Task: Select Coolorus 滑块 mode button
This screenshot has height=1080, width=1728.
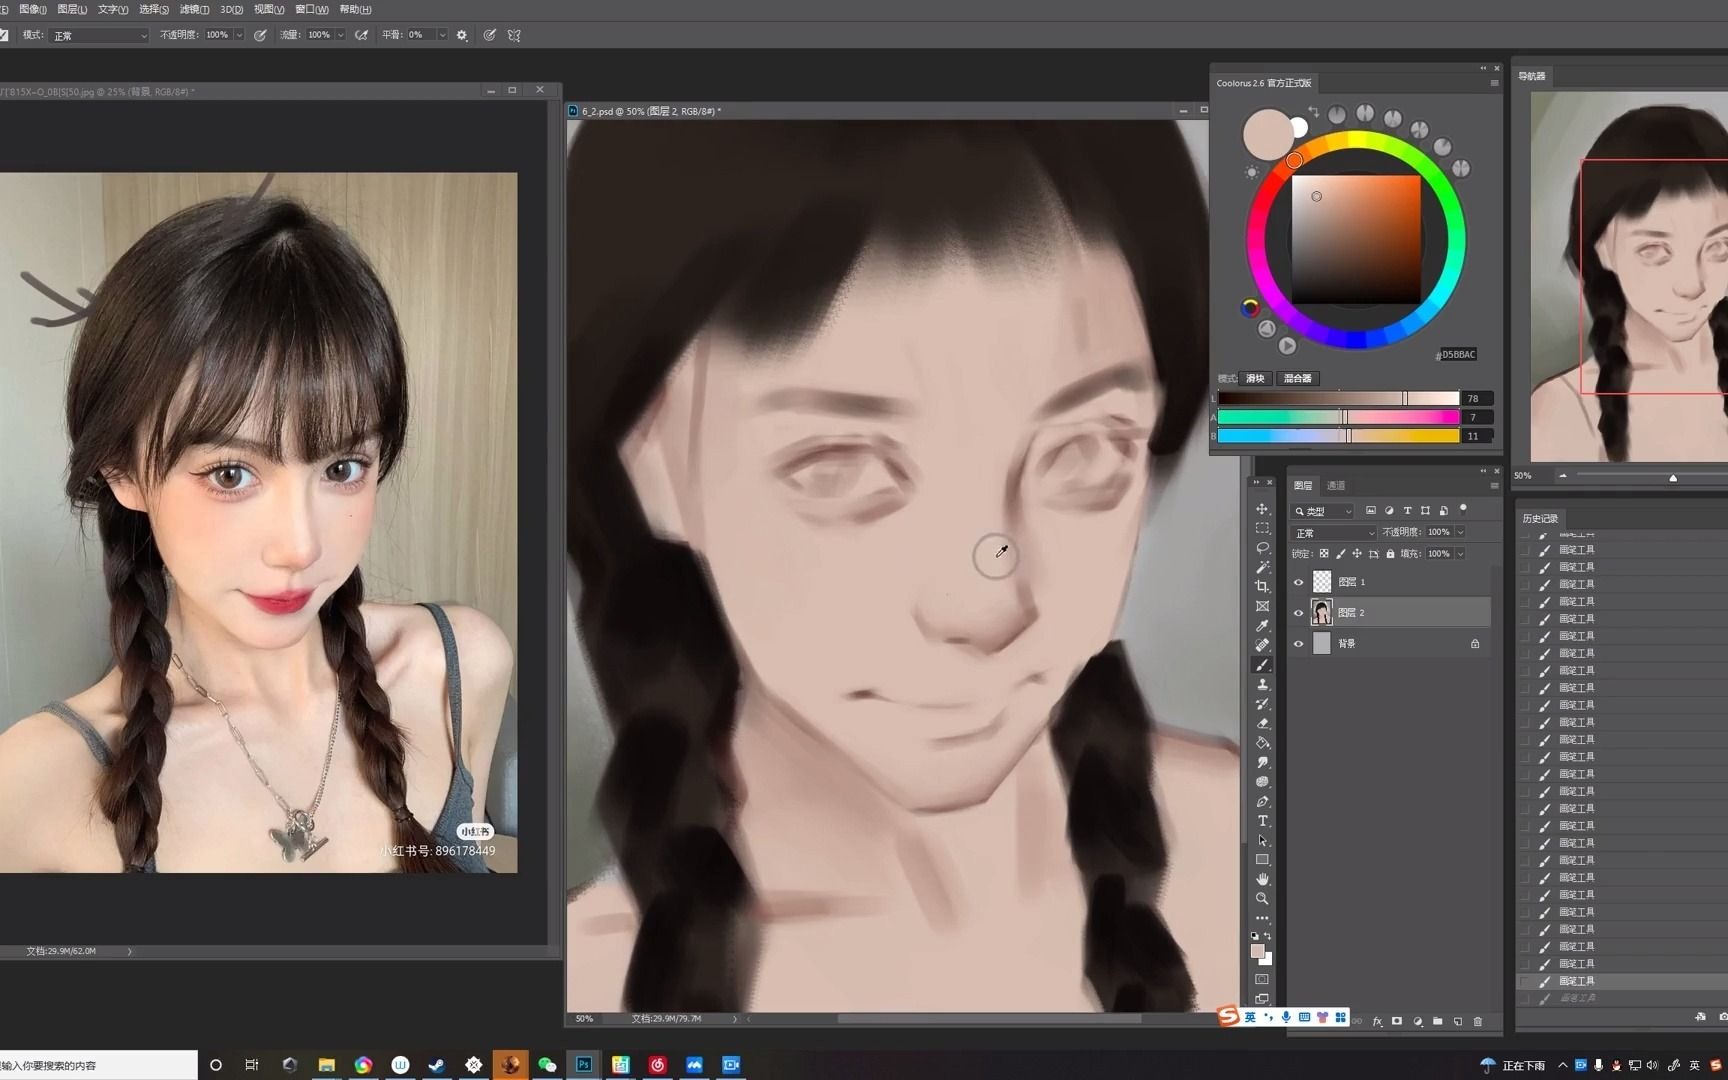Action: point(1255,378)
